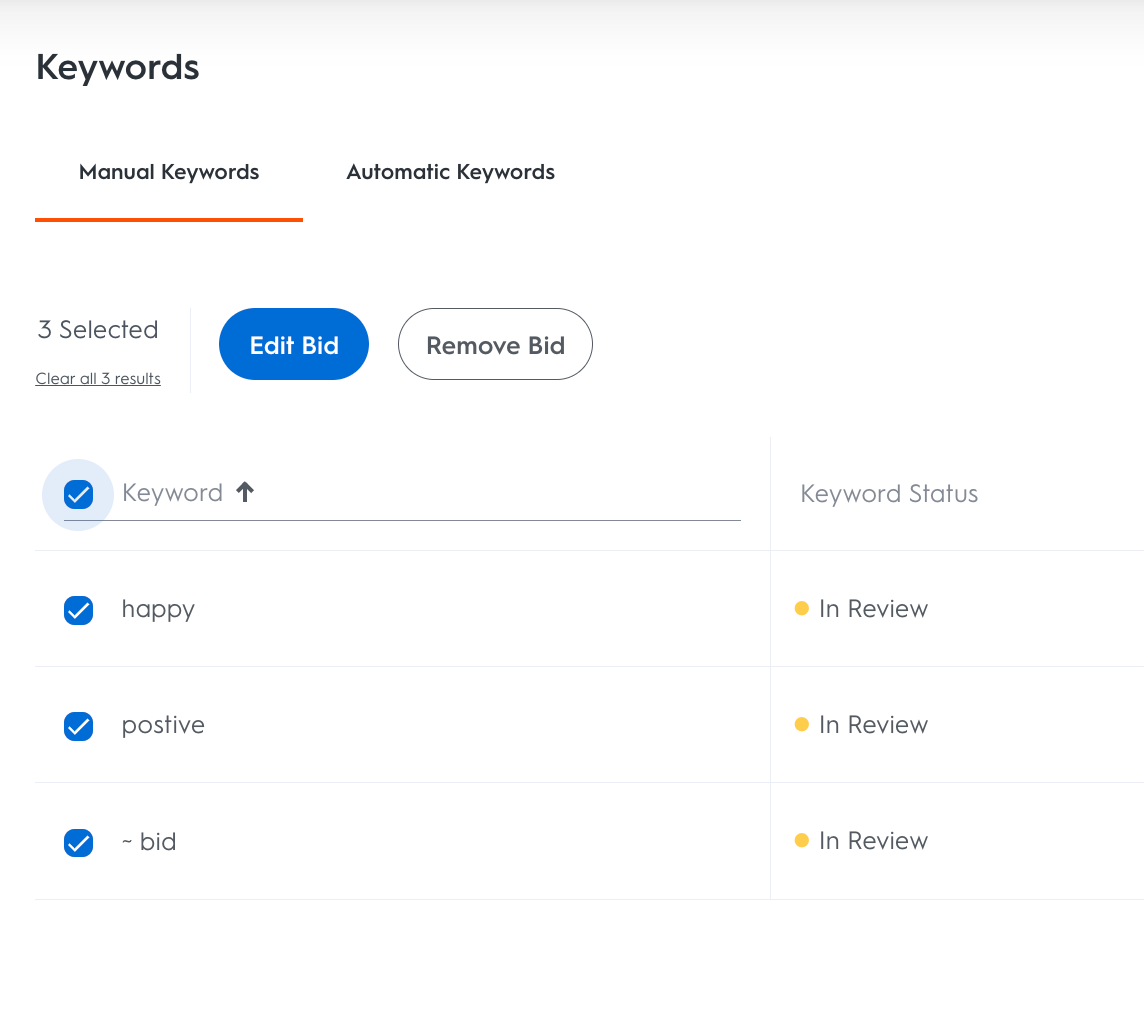Click the yellow status dot for ~ bid
1144x1036 pixels.
[801, 840]
